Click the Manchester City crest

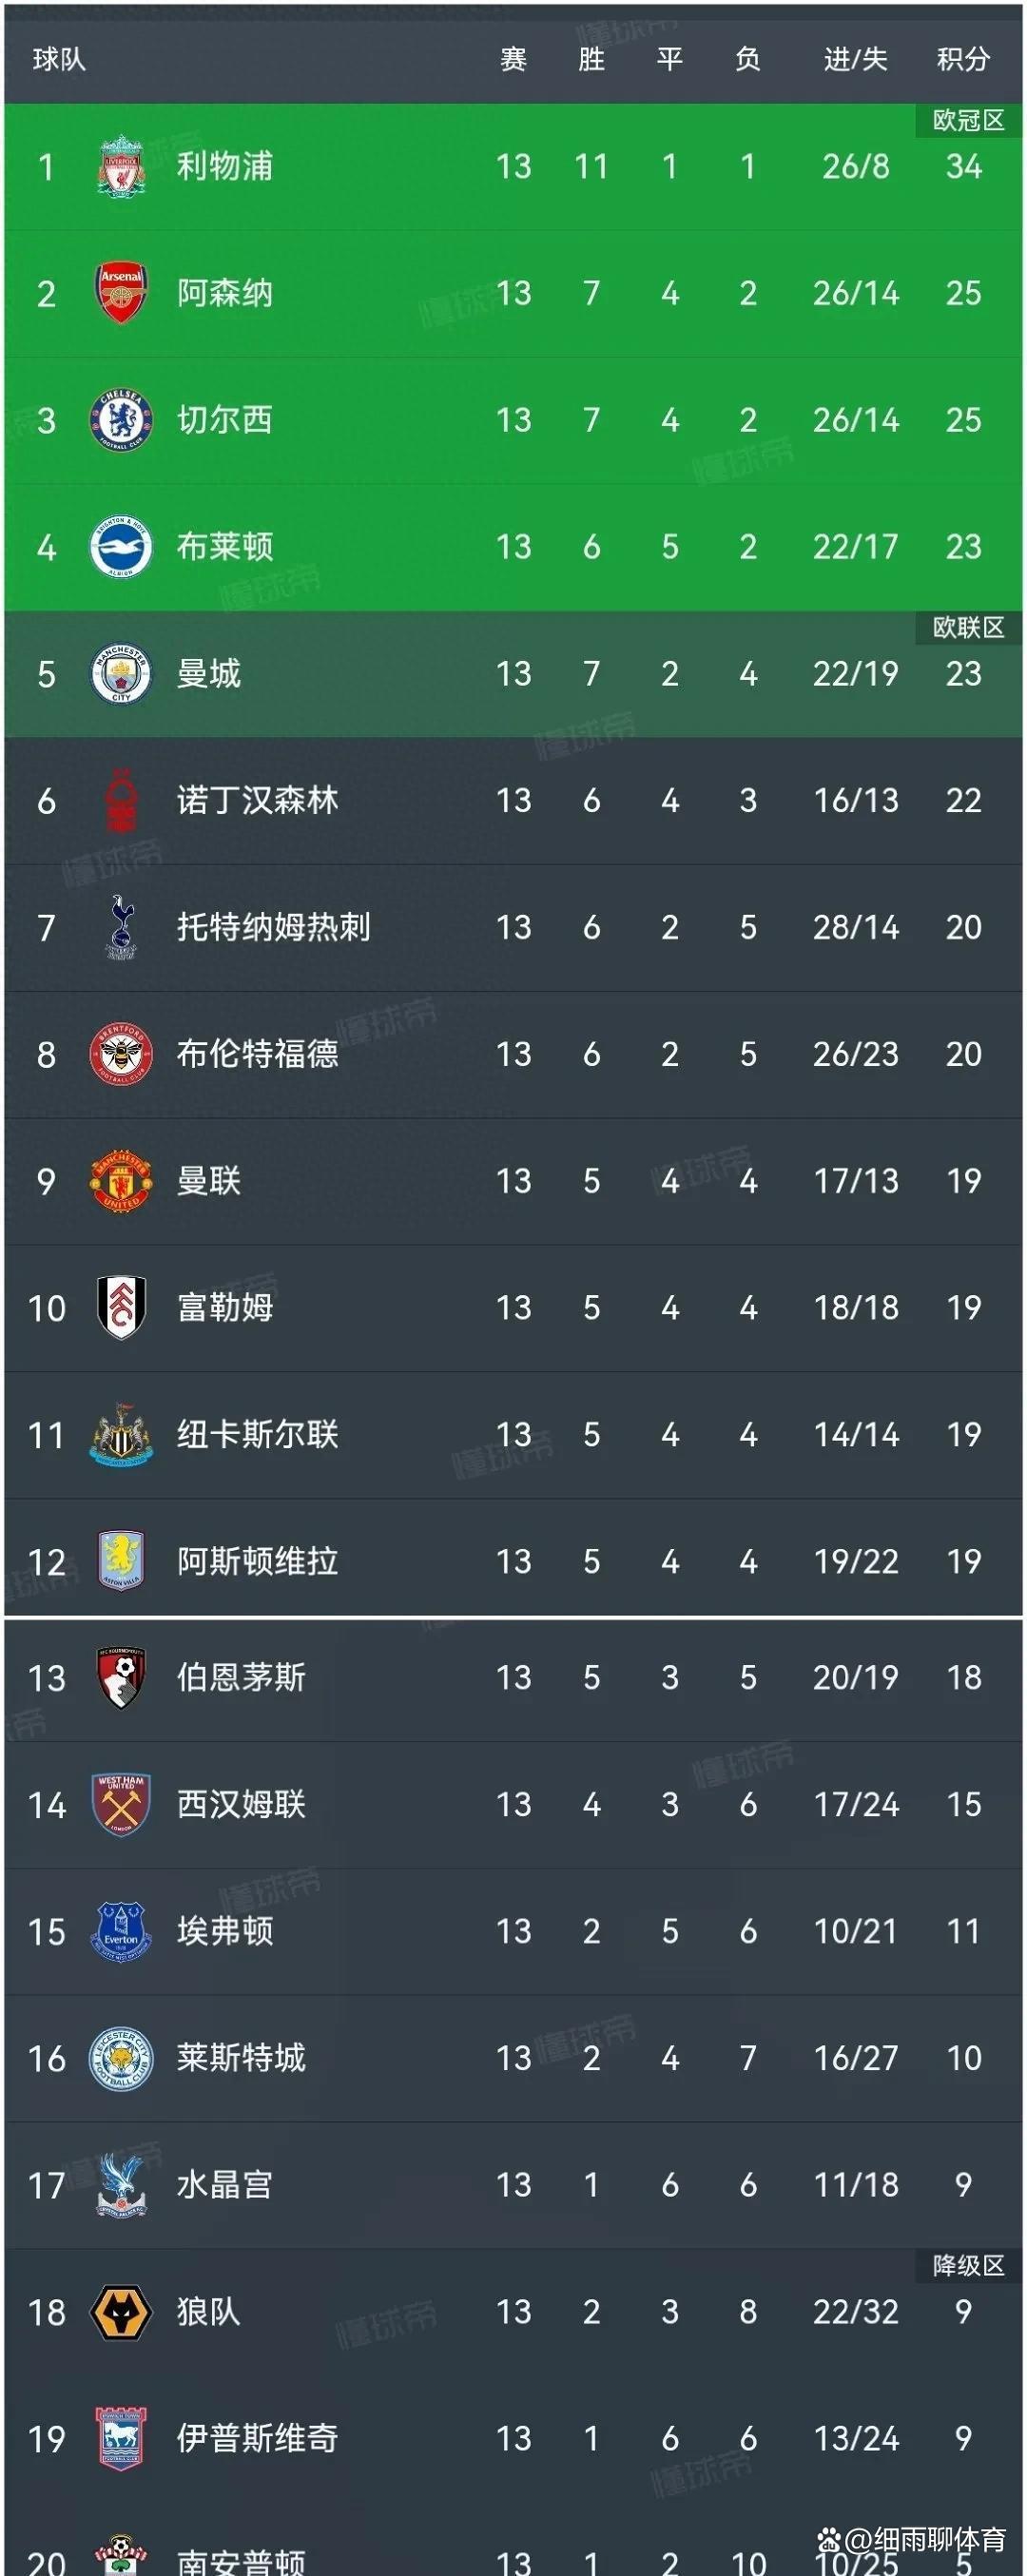point(119,672)
